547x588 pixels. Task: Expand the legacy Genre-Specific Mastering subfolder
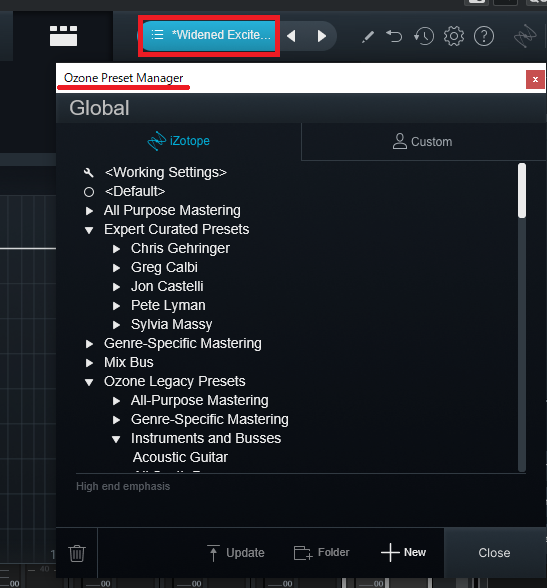coord(117,420)
